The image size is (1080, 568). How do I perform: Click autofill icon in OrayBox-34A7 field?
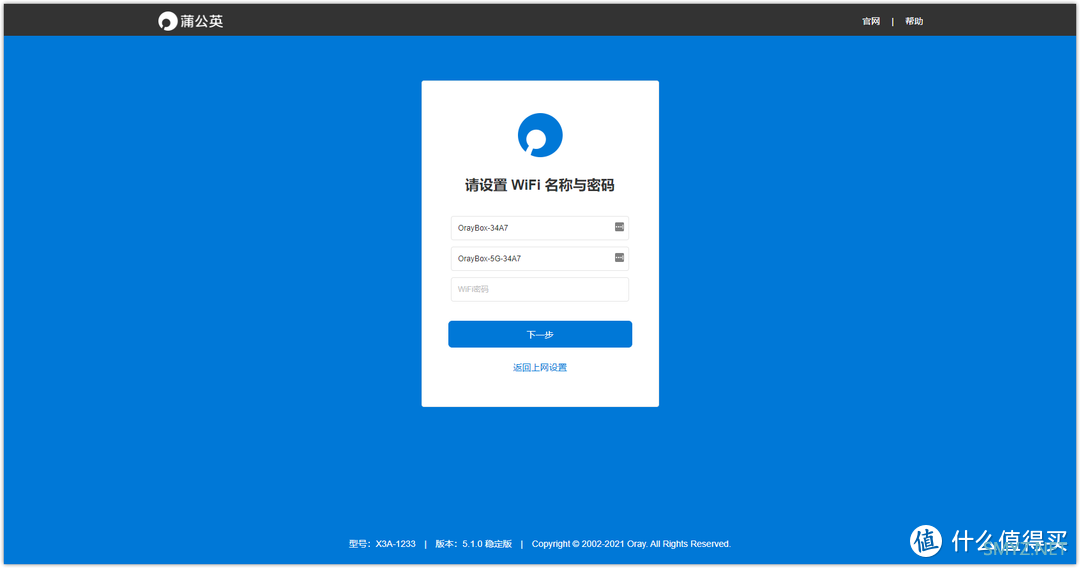point(619,227)
